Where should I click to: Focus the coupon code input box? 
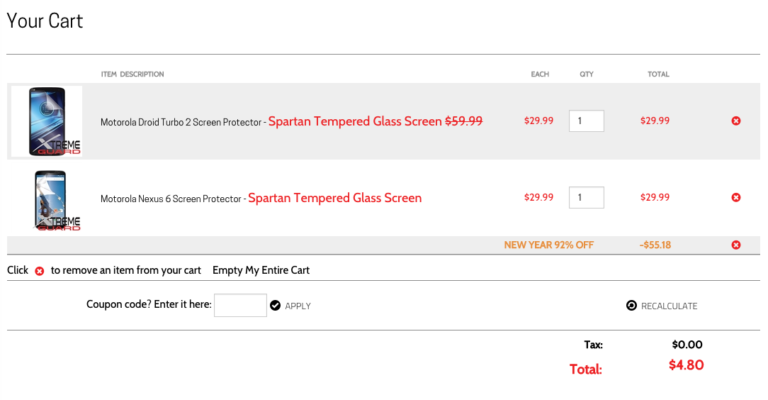(240, 305)
